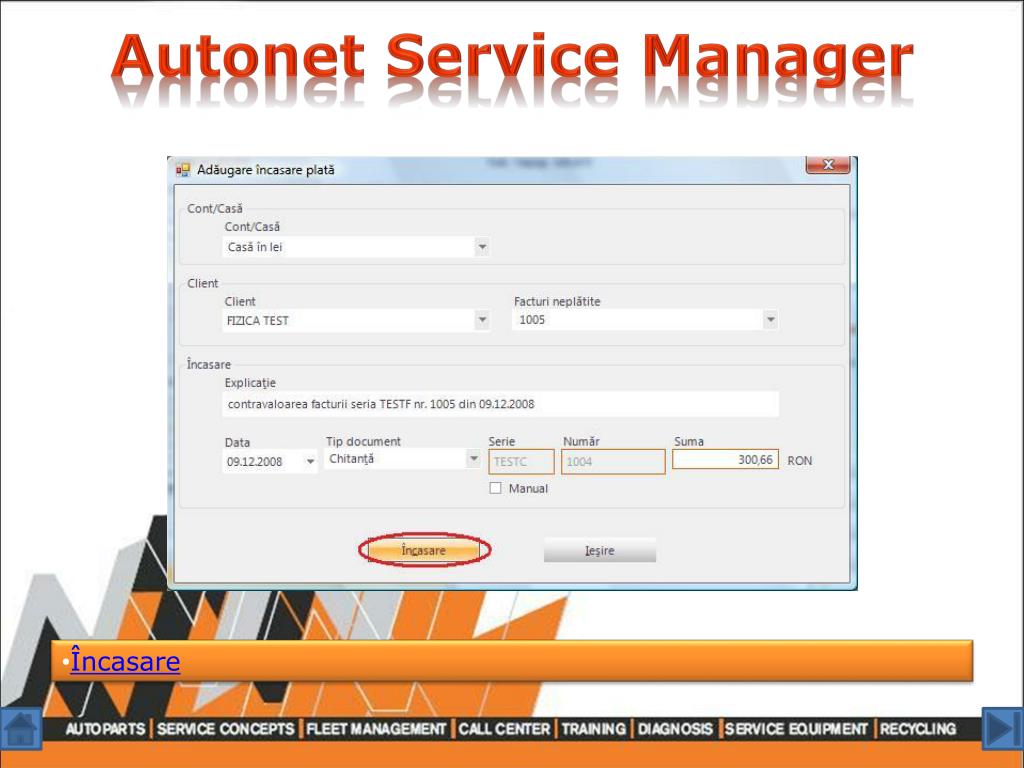Click the next slide arrow icon

click(x=1002, y=728)
